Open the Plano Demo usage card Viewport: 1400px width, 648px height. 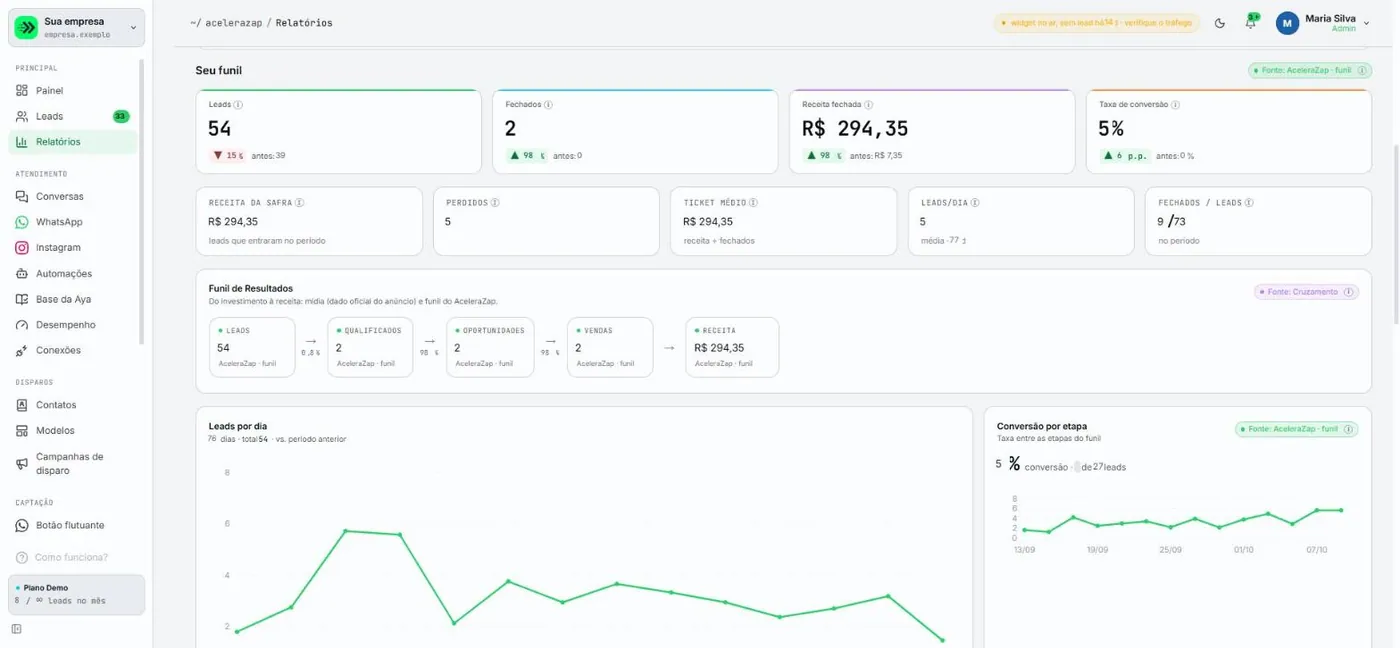(x=77, y=595)
